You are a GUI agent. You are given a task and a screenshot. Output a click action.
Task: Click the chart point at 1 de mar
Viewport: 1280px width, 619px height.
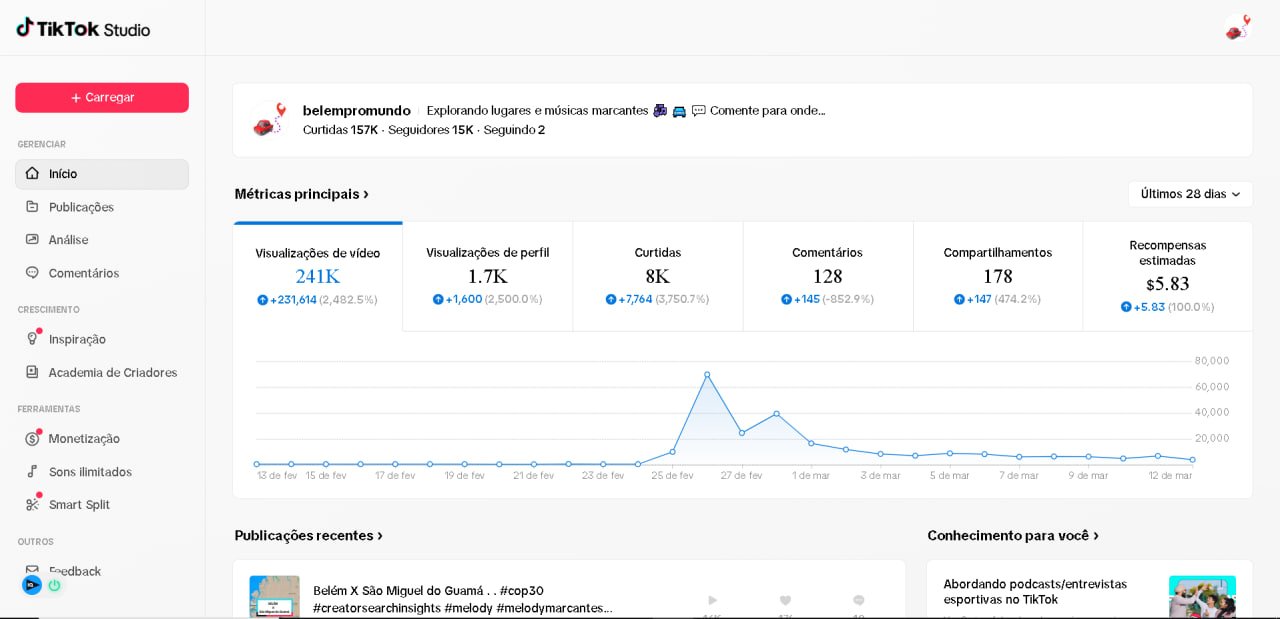(811, 443)
